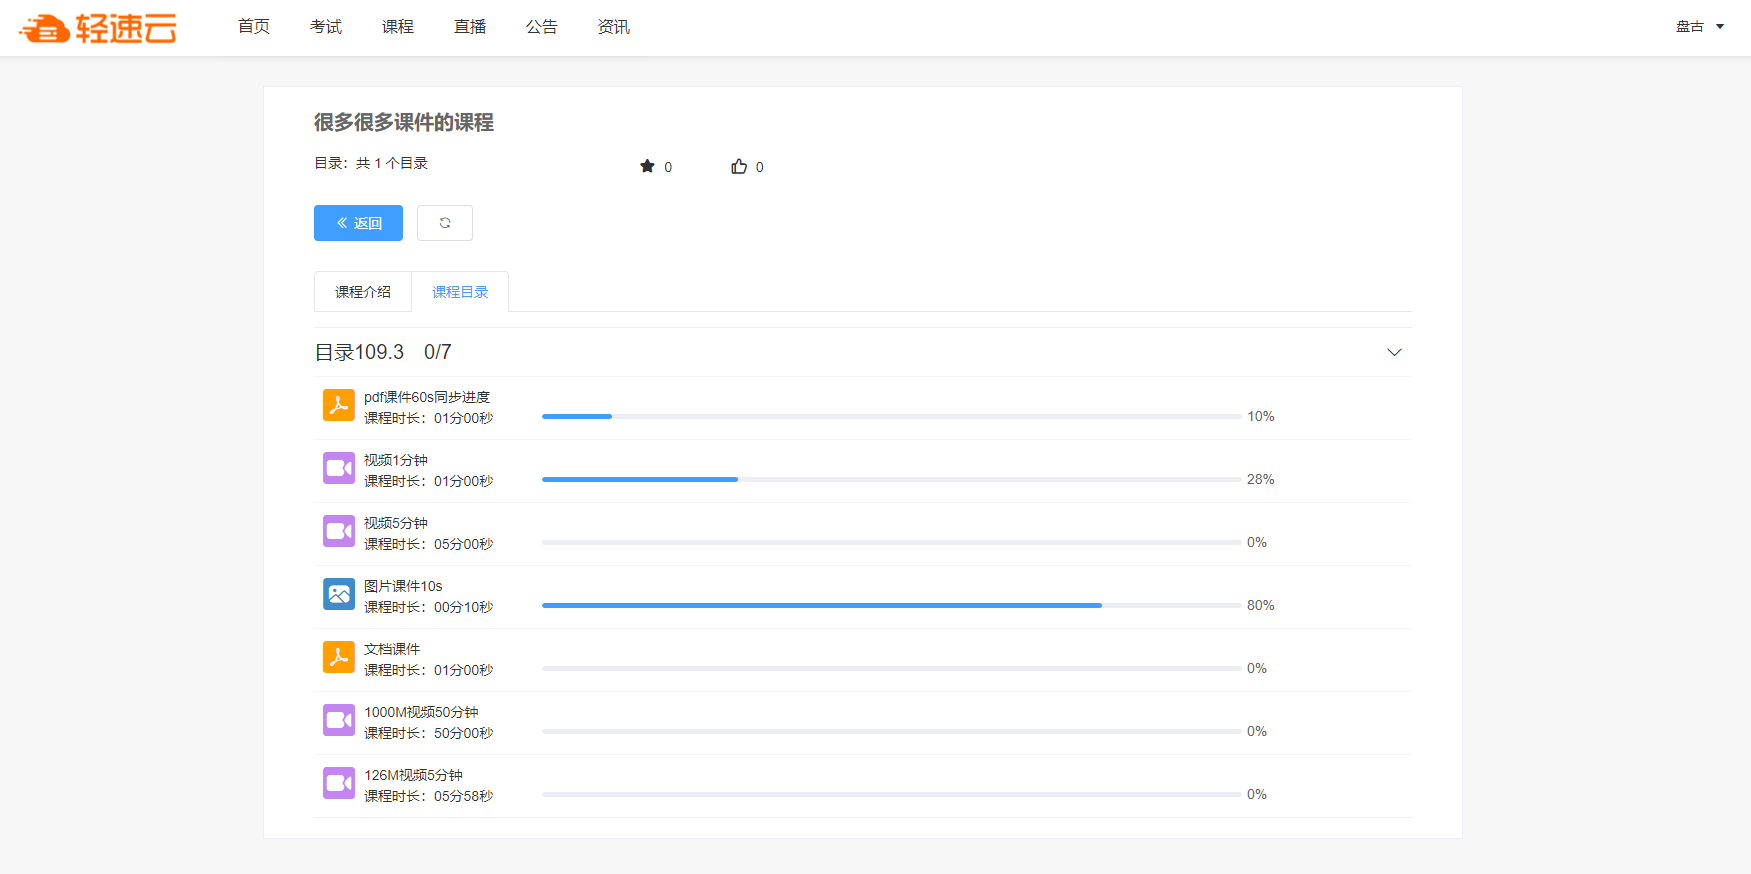Click the 视频5分钟 title

pos(396,523)
